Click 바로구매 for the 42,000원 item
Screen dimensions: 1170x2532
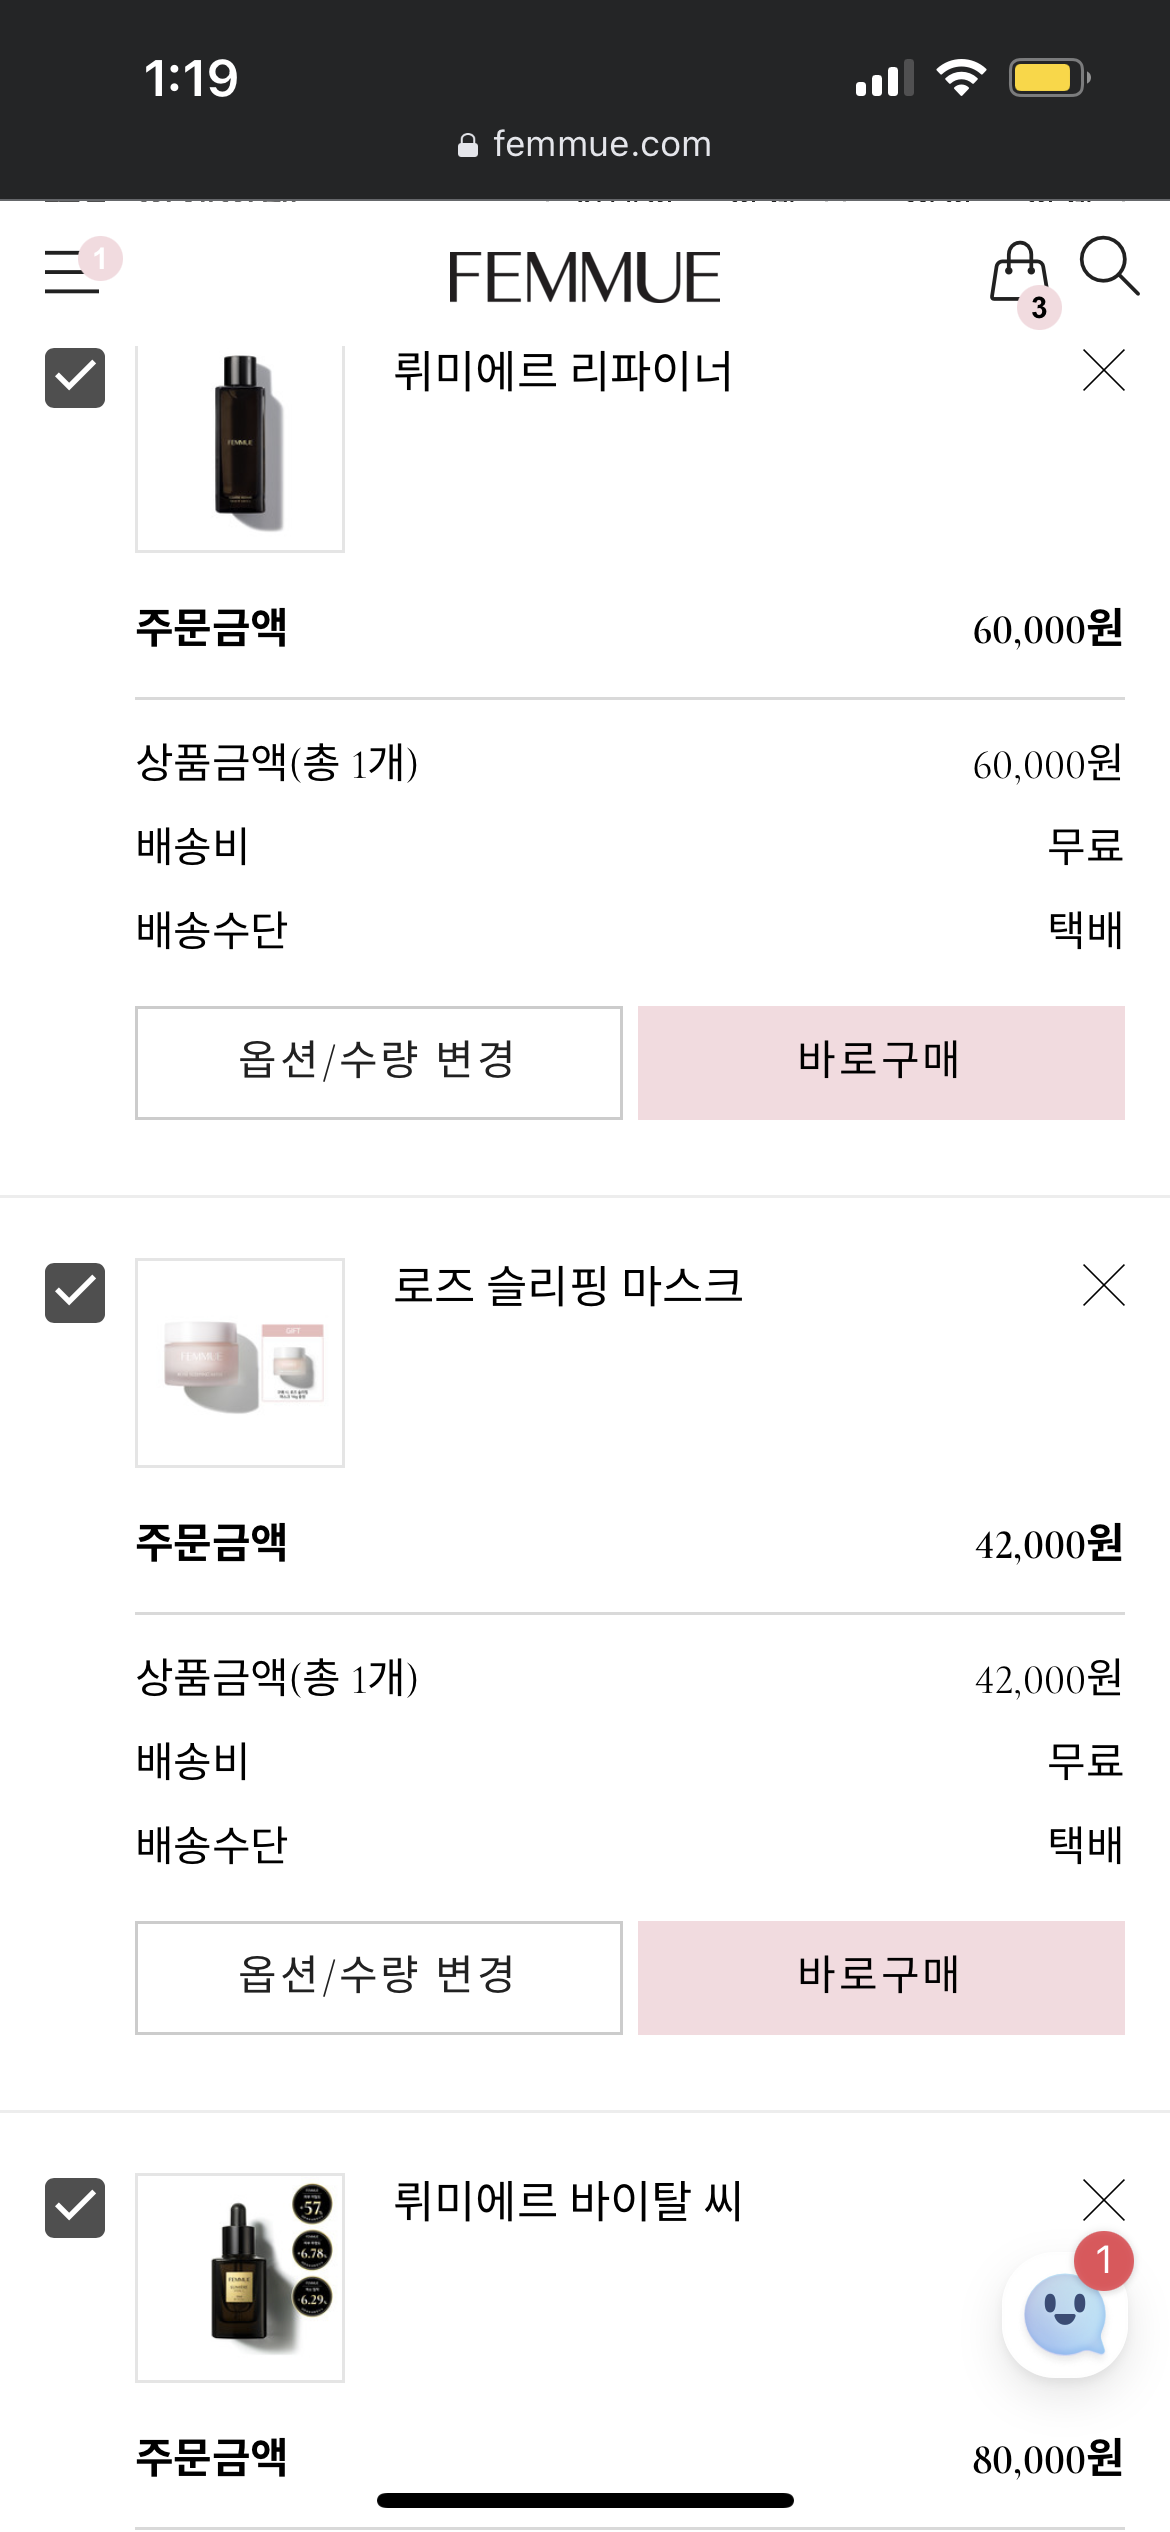[881, 1977]
